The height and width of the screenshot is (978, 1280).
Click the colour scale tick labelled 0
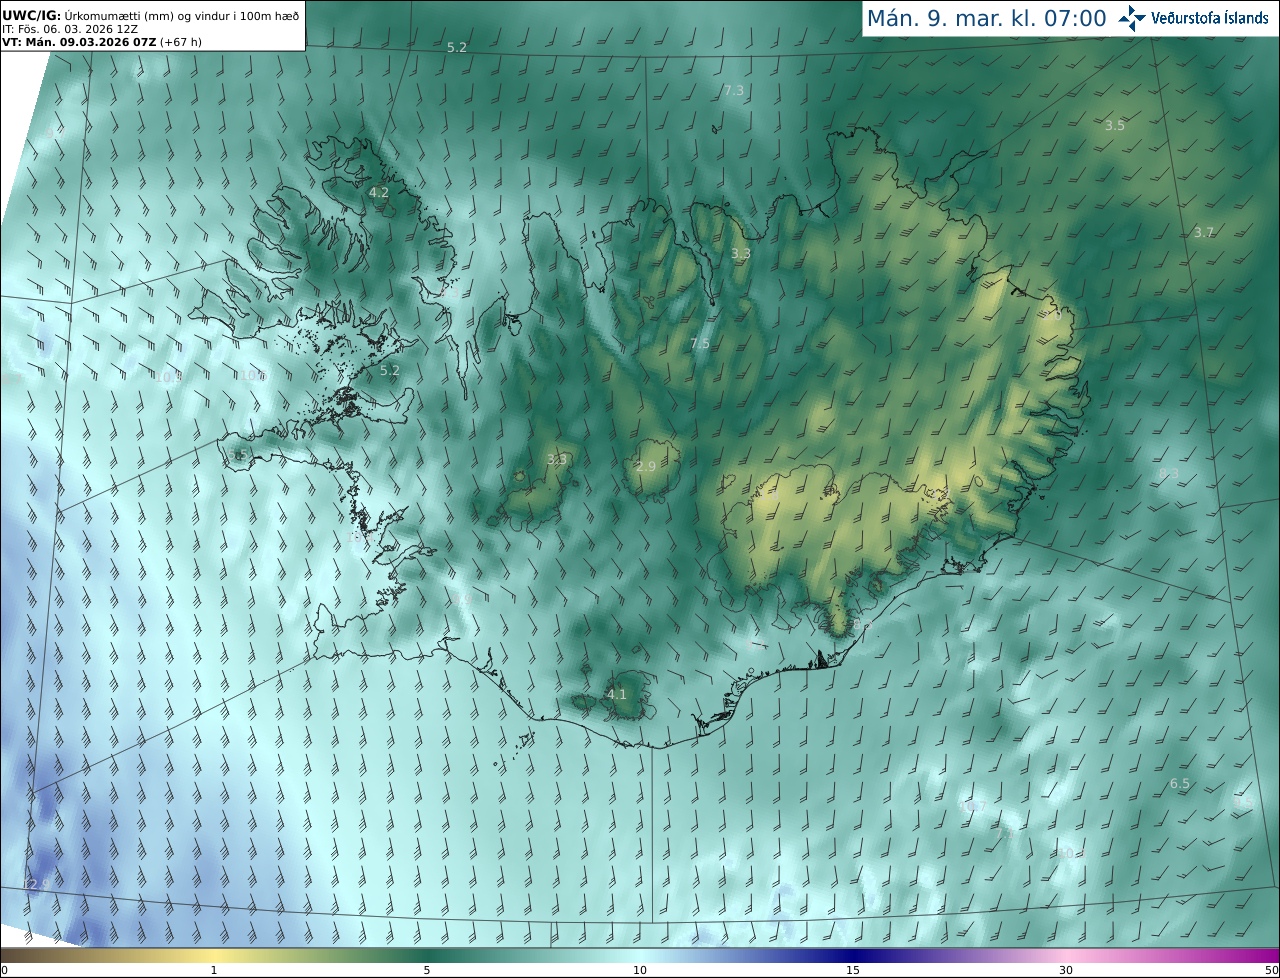click(x=4, y=970)
